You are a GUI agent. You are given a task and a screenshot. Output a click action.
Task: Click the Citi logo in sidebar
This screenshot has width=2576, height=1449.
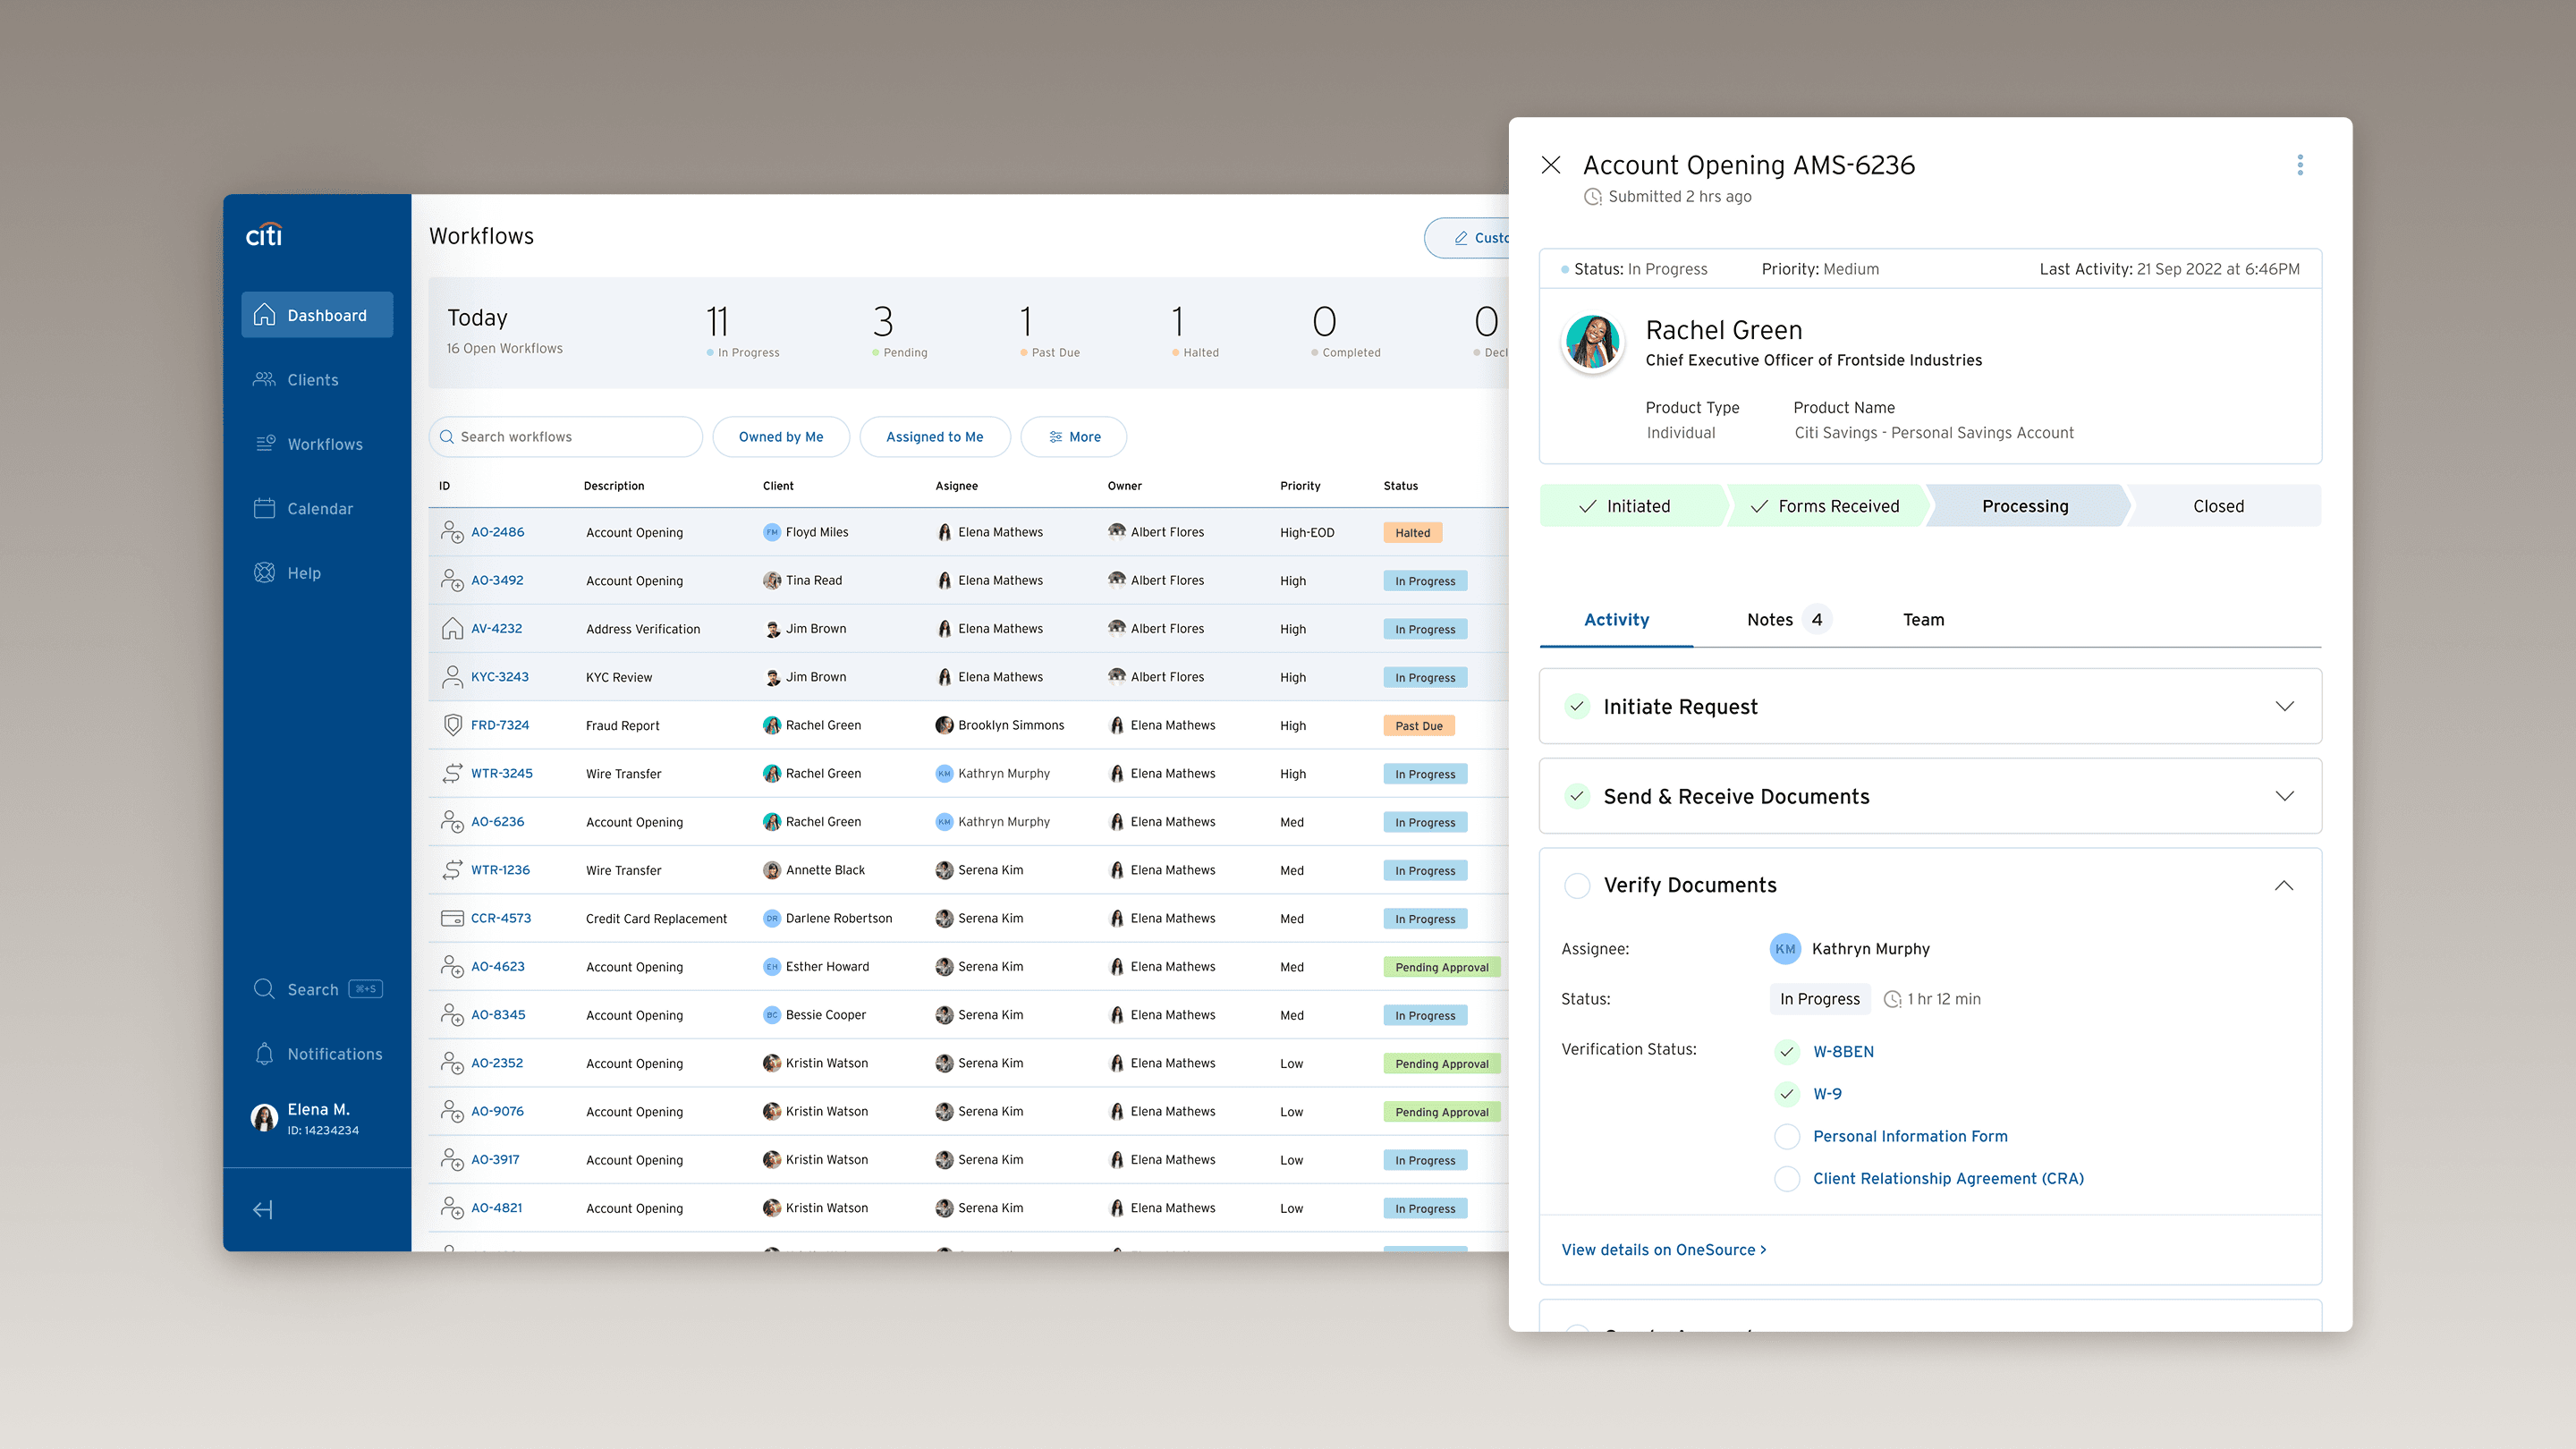[x=264, y=235]
